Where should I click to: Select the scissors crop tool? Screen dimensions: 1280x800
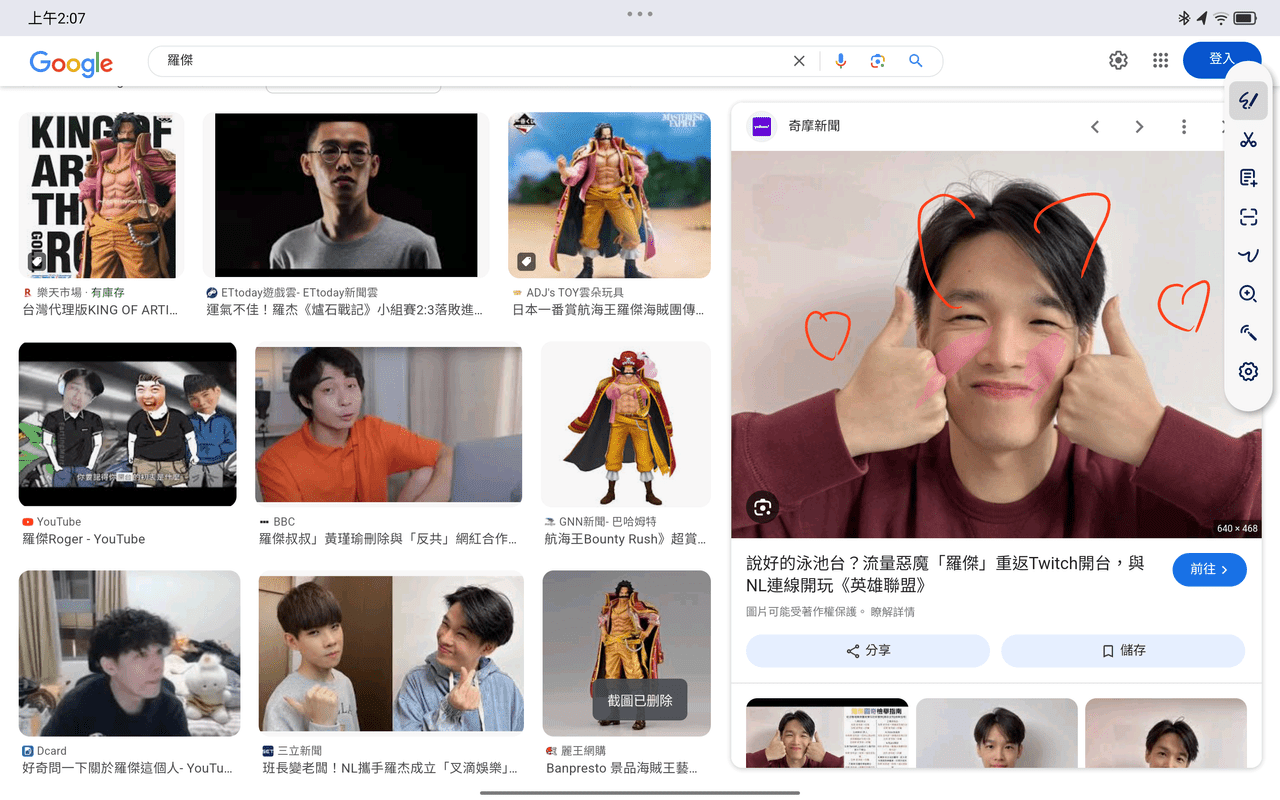click(x=1248, y=140)
